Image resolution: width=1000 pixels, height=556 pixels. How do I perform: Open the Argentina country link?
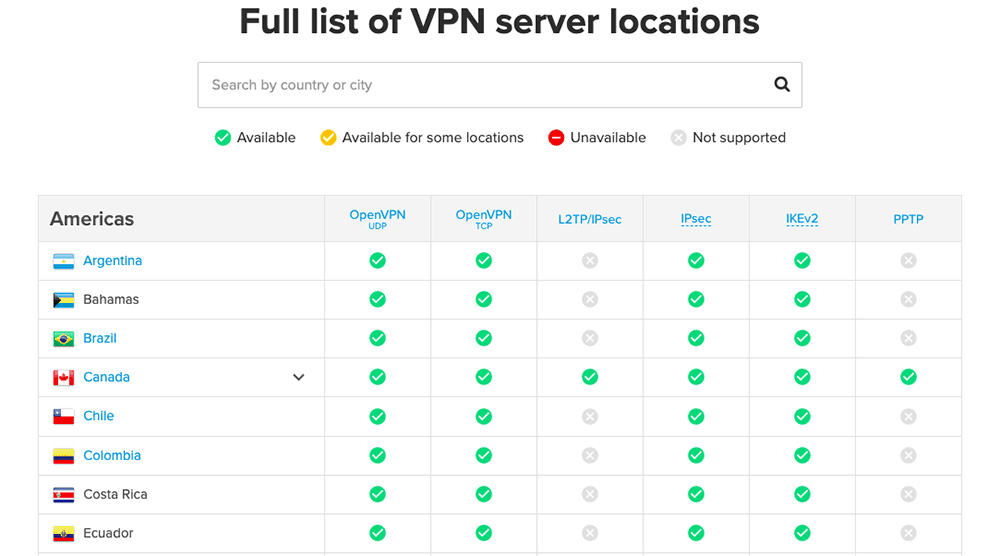112,260
